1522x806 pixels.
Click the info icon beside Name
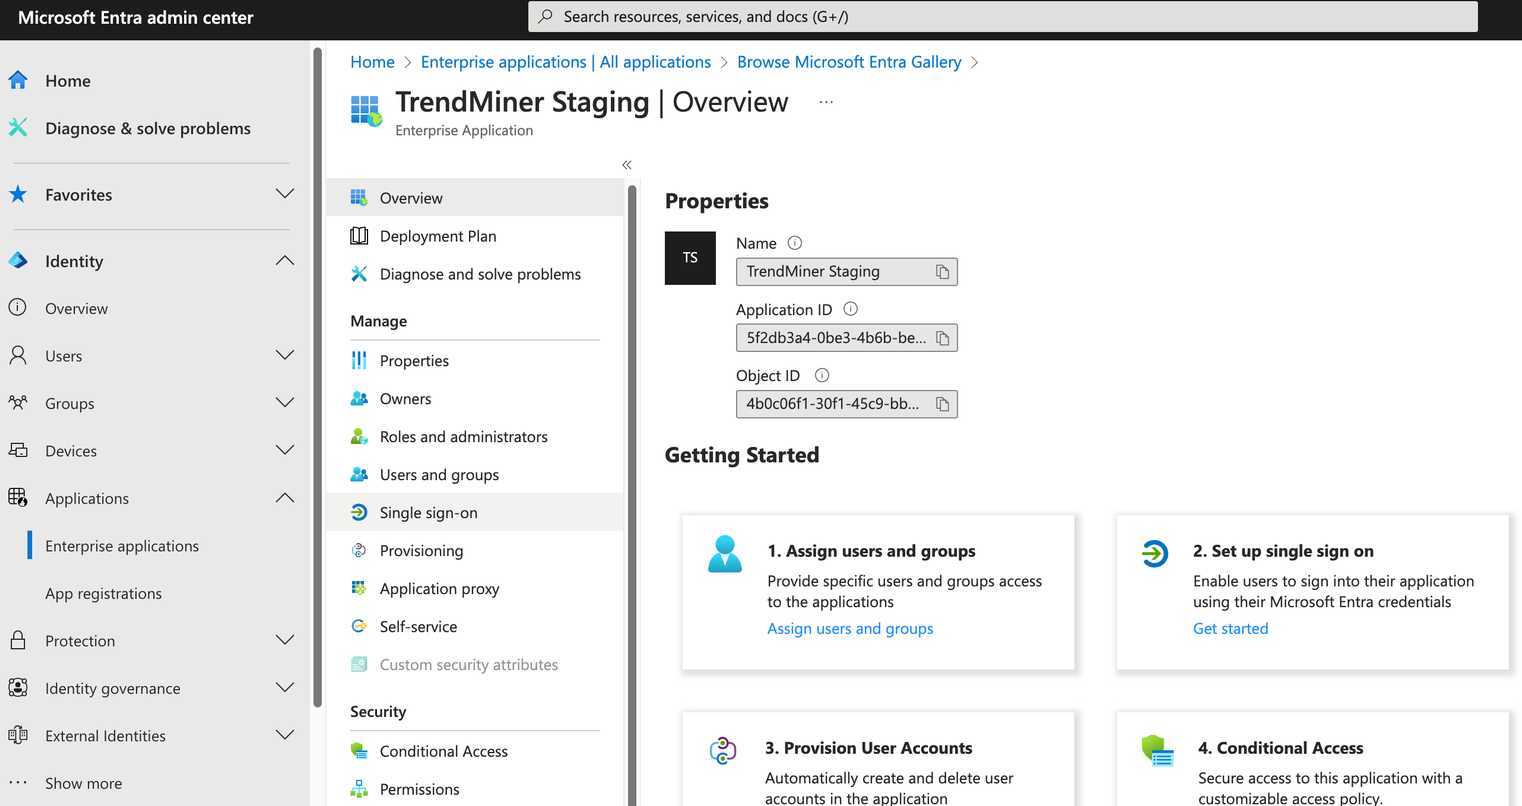[795, 243]
